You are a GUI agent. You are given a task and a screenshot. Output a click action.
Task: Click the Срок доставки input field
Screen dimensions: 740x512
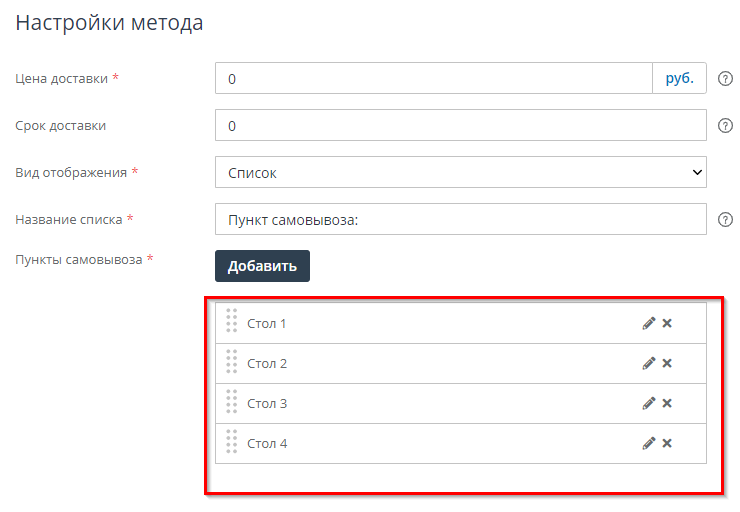[460, 126]
